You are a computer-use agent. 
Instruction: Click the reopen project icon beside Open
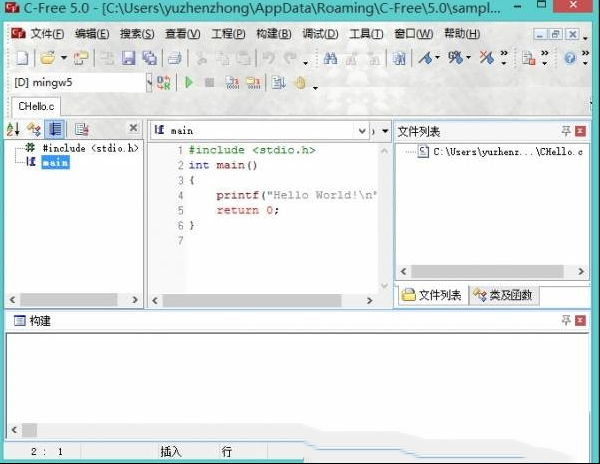click(81, 58)
